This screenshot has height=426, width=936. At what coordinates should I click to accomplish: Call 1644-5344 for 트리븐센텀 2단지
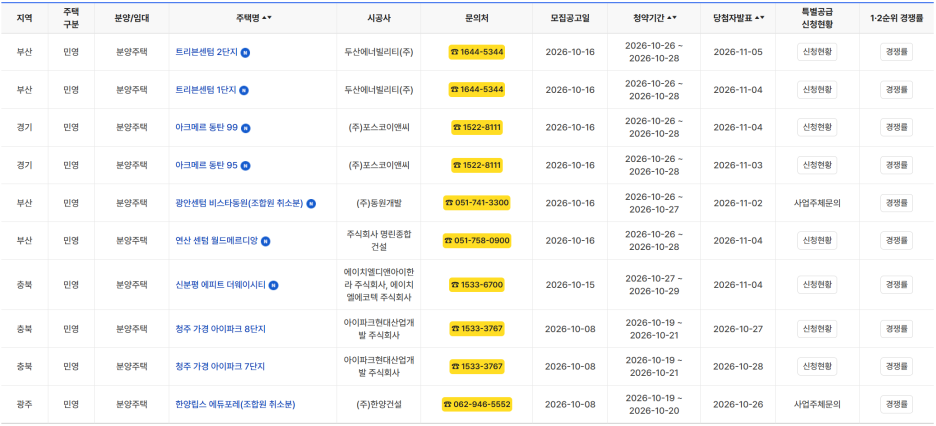477,52
